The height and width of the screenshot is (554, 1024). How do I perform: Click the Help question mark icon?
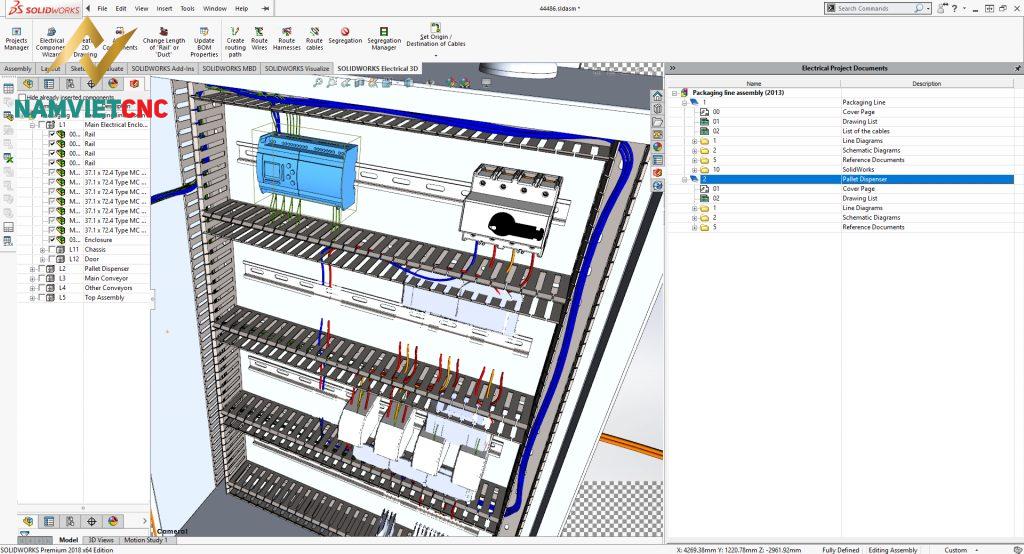coord(954,8)
